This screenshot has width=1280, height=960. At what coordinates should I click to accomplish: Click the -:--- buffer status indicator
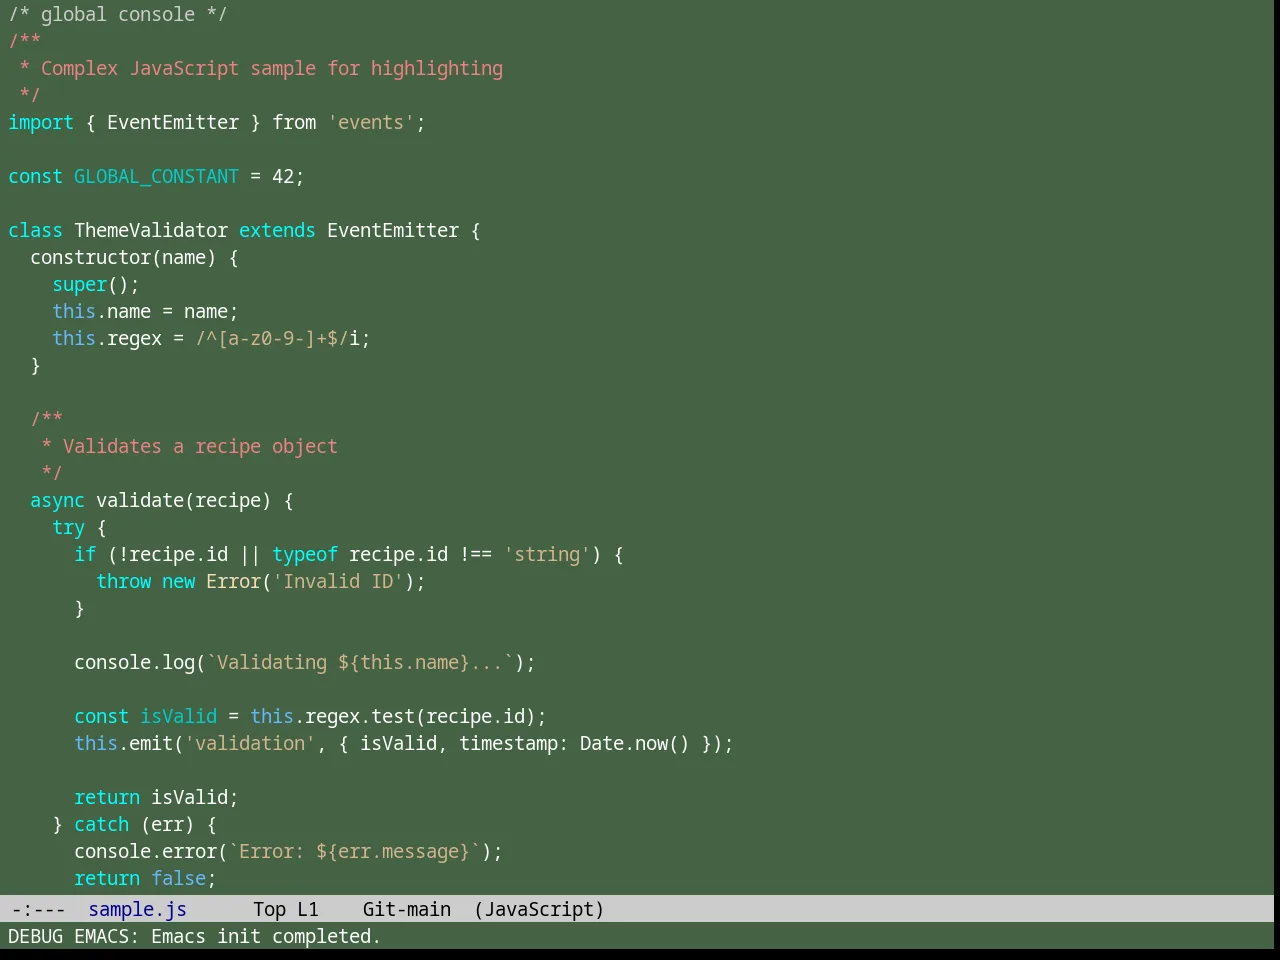[38, 909]
